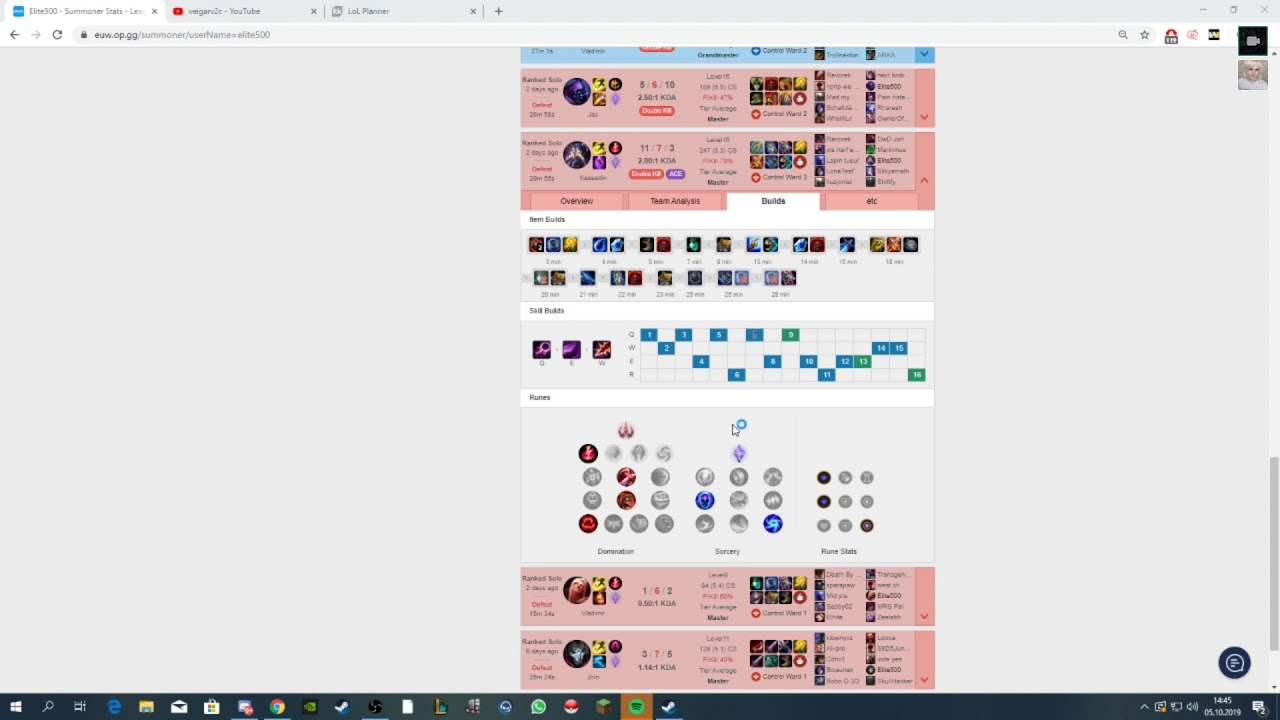
Task: Click the item icon purchased at 25 min
Action: click(695, 278)
